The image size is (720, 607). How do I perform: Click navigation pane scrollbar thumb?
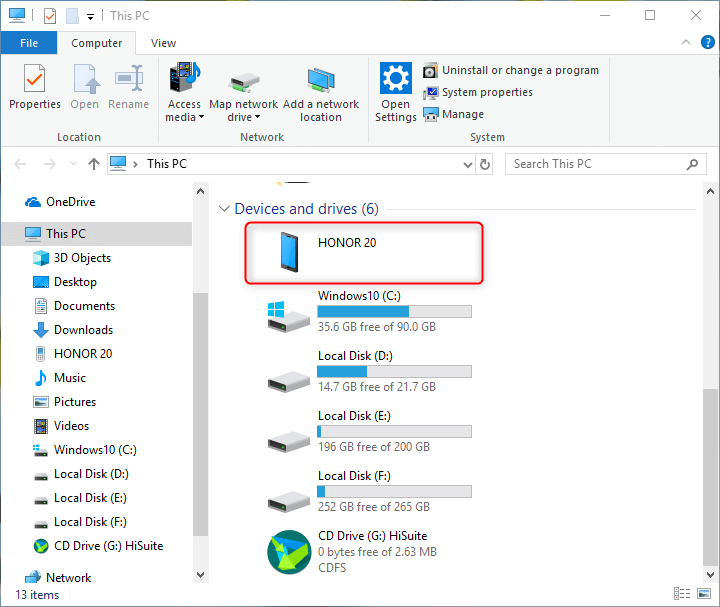coord(200,414)
